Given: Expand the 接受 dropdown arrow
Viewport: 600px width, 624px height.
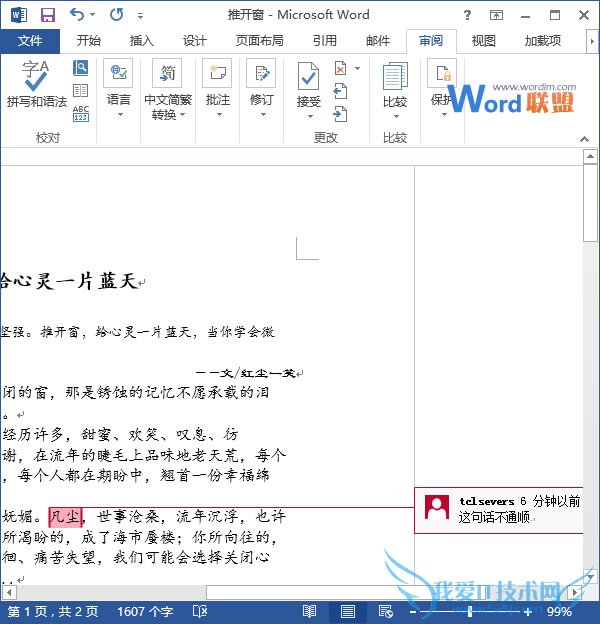Looking at the screenshot, I should click(311, 117).
